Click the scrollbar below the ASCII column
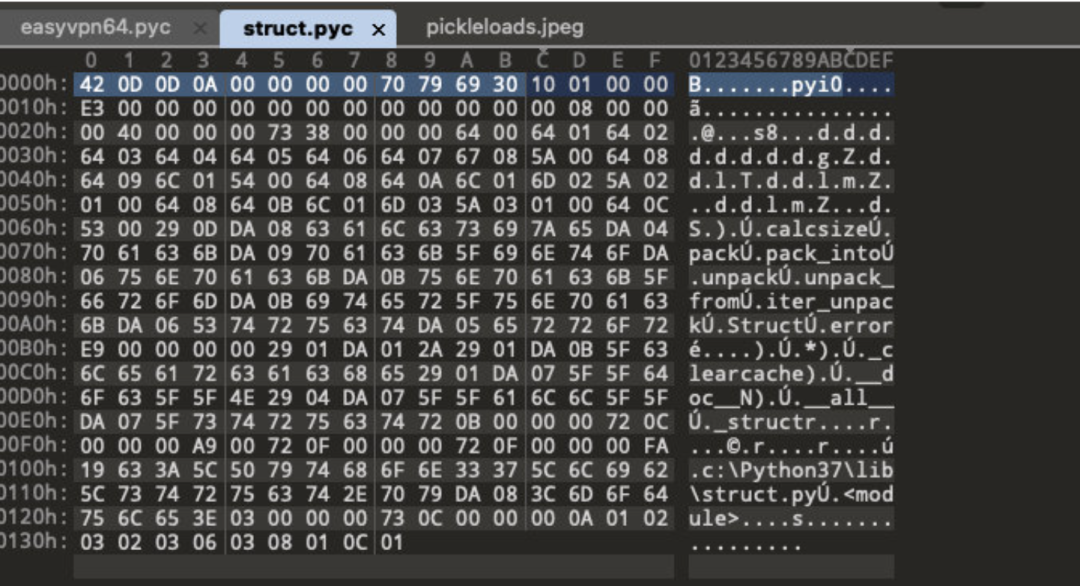 coord(791,567)
